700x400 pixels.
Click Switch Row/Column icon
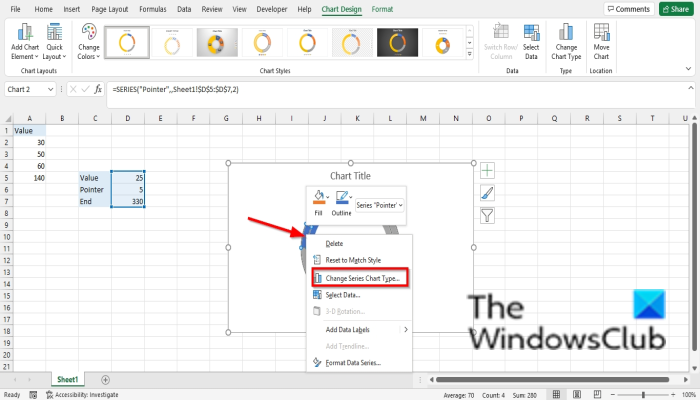[501, 42]
